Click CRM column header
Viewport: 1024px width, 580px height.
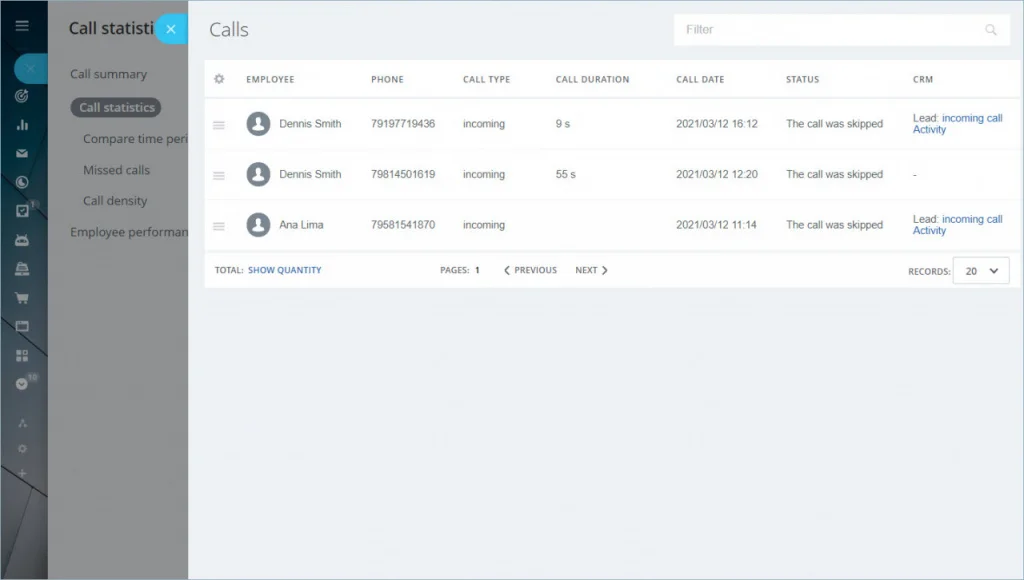923,79
